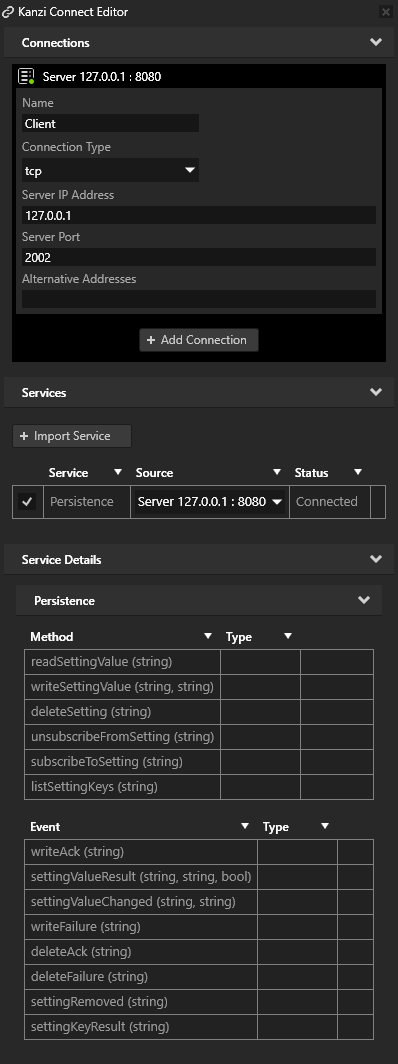Click the Source column header label
398x1064 pixels.
tap(155, 472)
